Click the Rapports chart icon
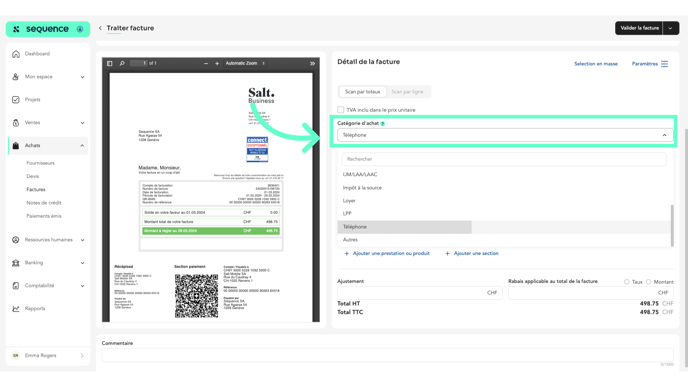Screen dimensions: 688x387 coord(16,308)
